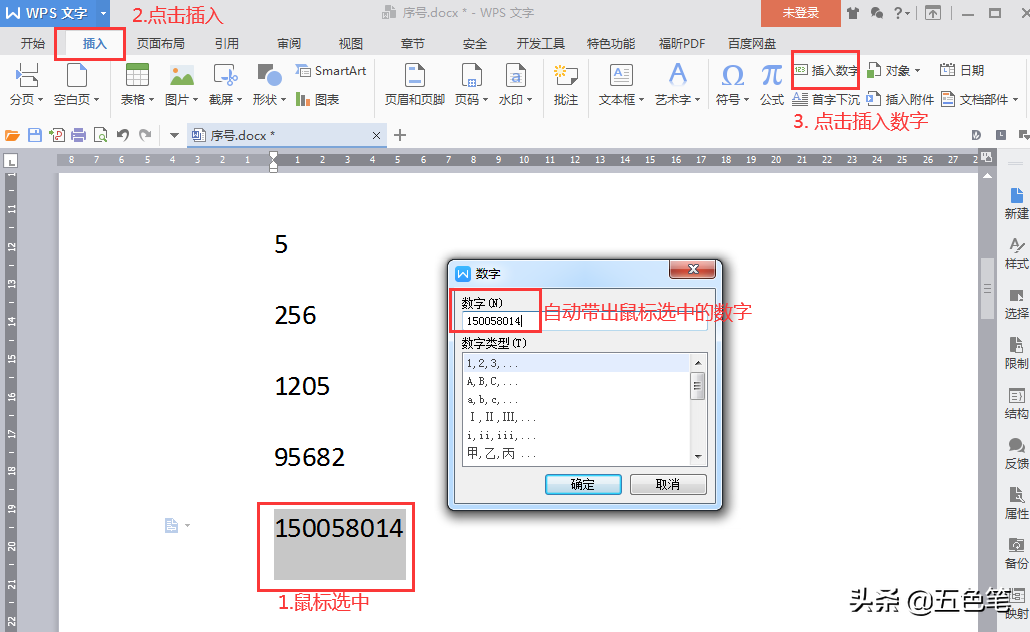Open the 反馈 feedback sidebar panel
Screen dimensions: 1030x632
[1016, 453]
